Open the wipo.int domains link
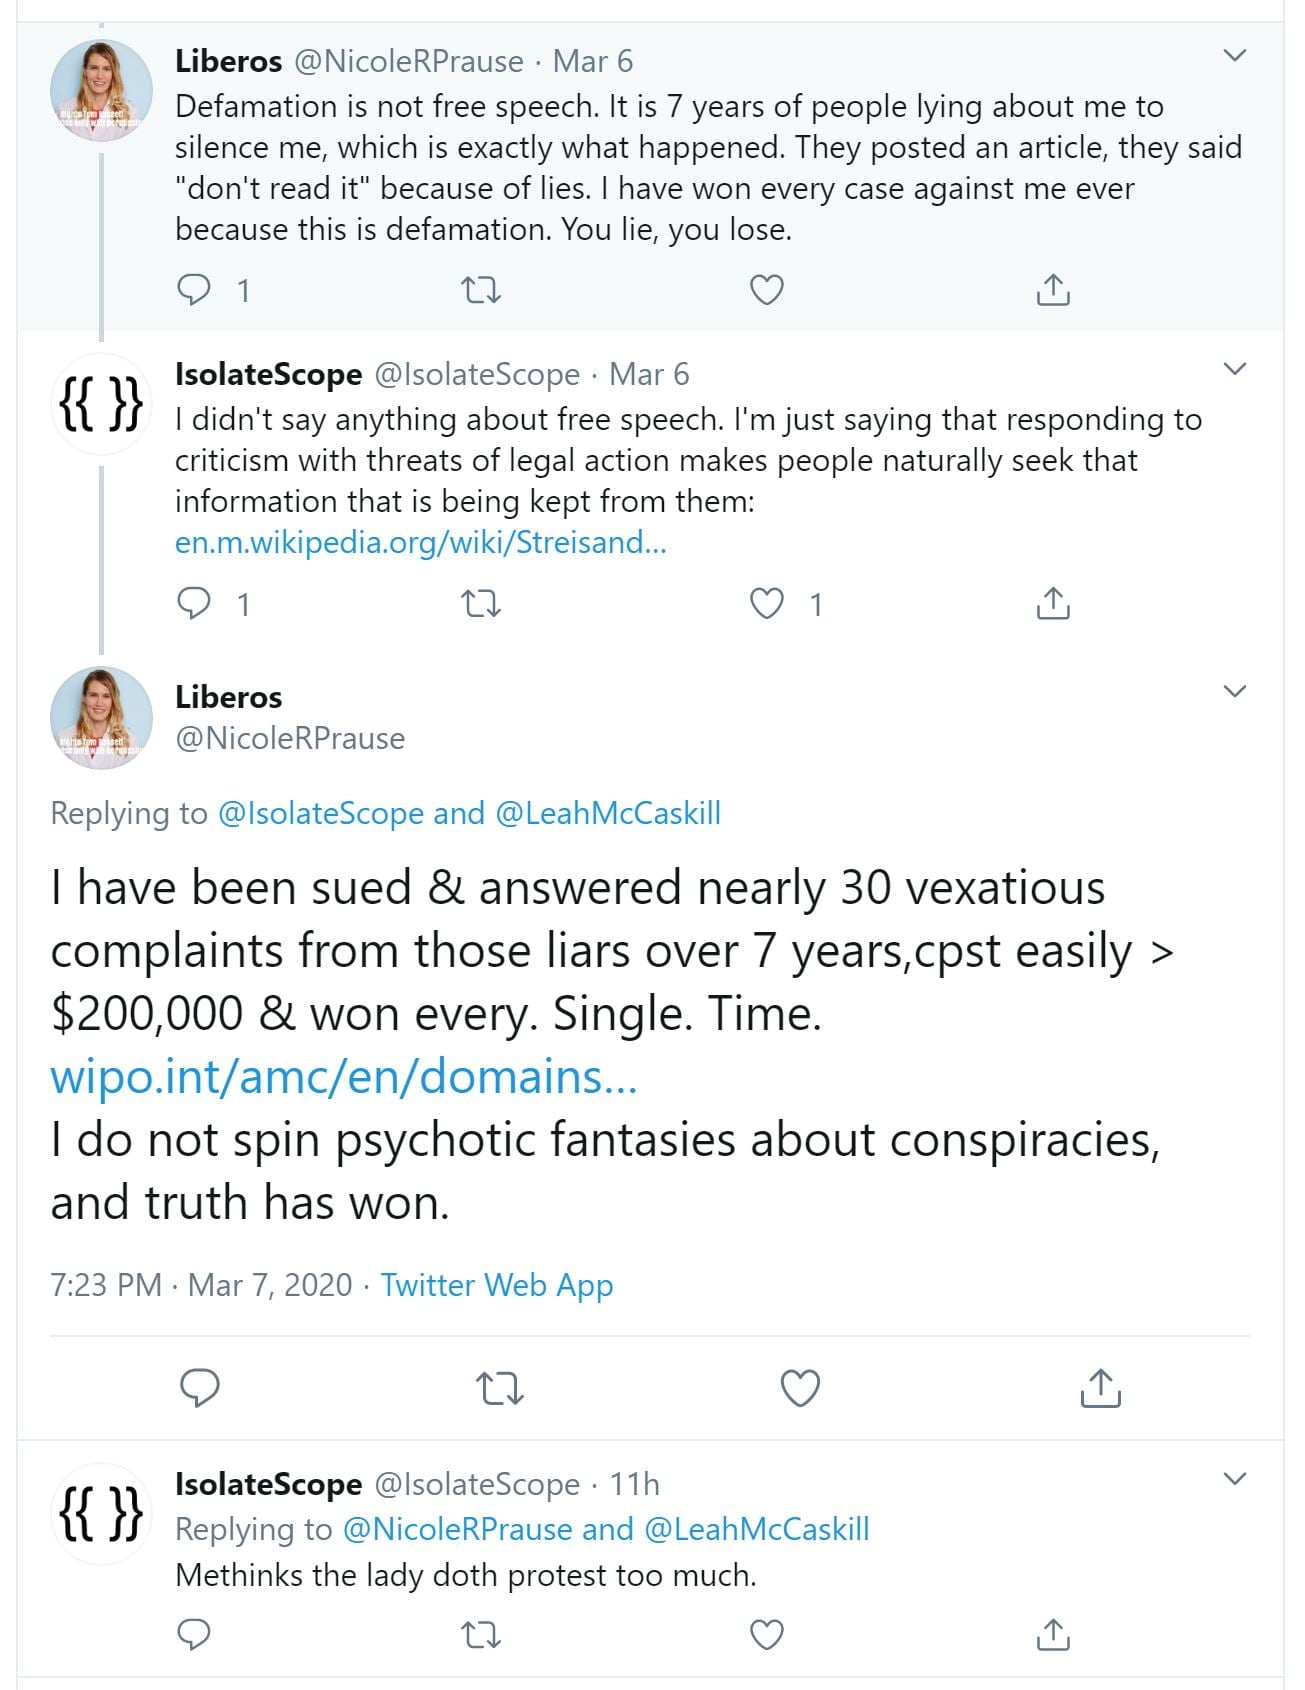The image size is (1305, 1690). click(344, 1077)
